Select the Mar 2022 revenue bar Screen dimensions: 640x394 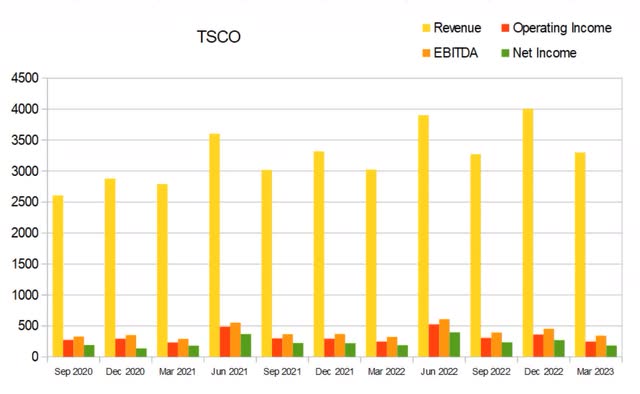point(371,263)
